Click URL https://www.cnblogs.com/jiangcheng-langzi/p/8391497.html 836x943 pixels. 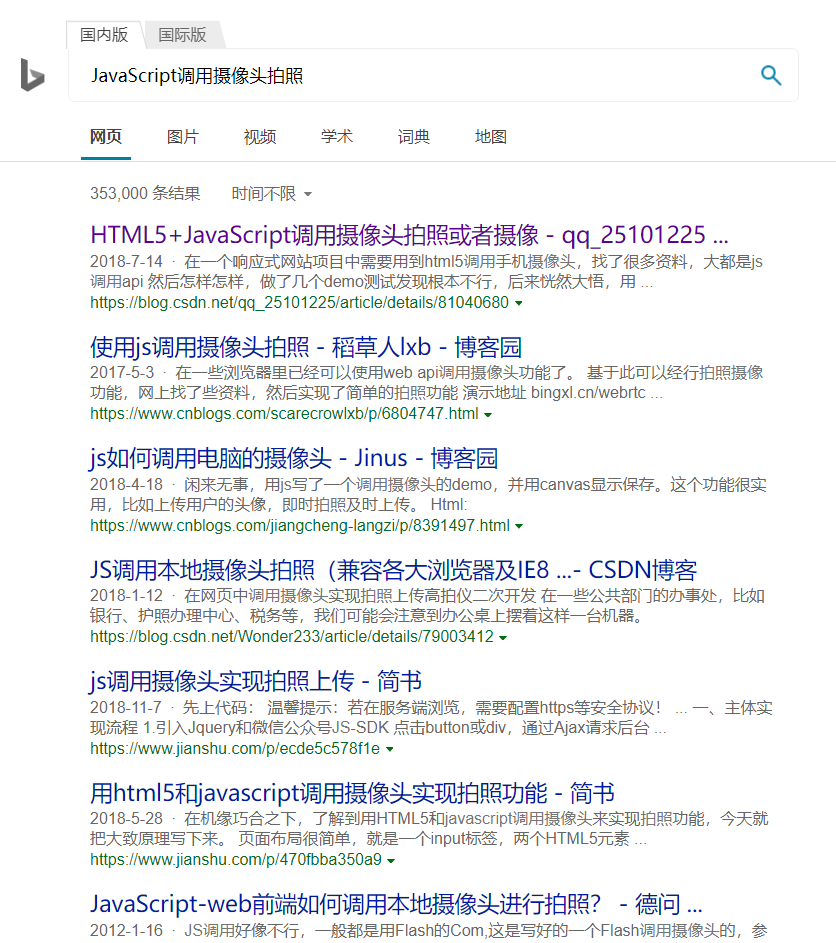[x=300, y=526]
